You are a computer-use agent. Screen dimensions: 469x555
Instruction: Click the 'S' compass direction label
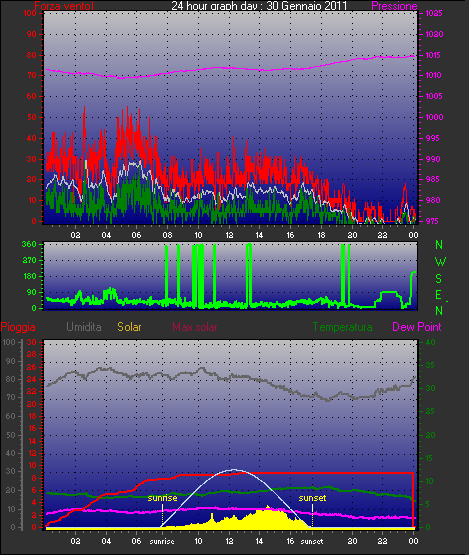point(439,279)
